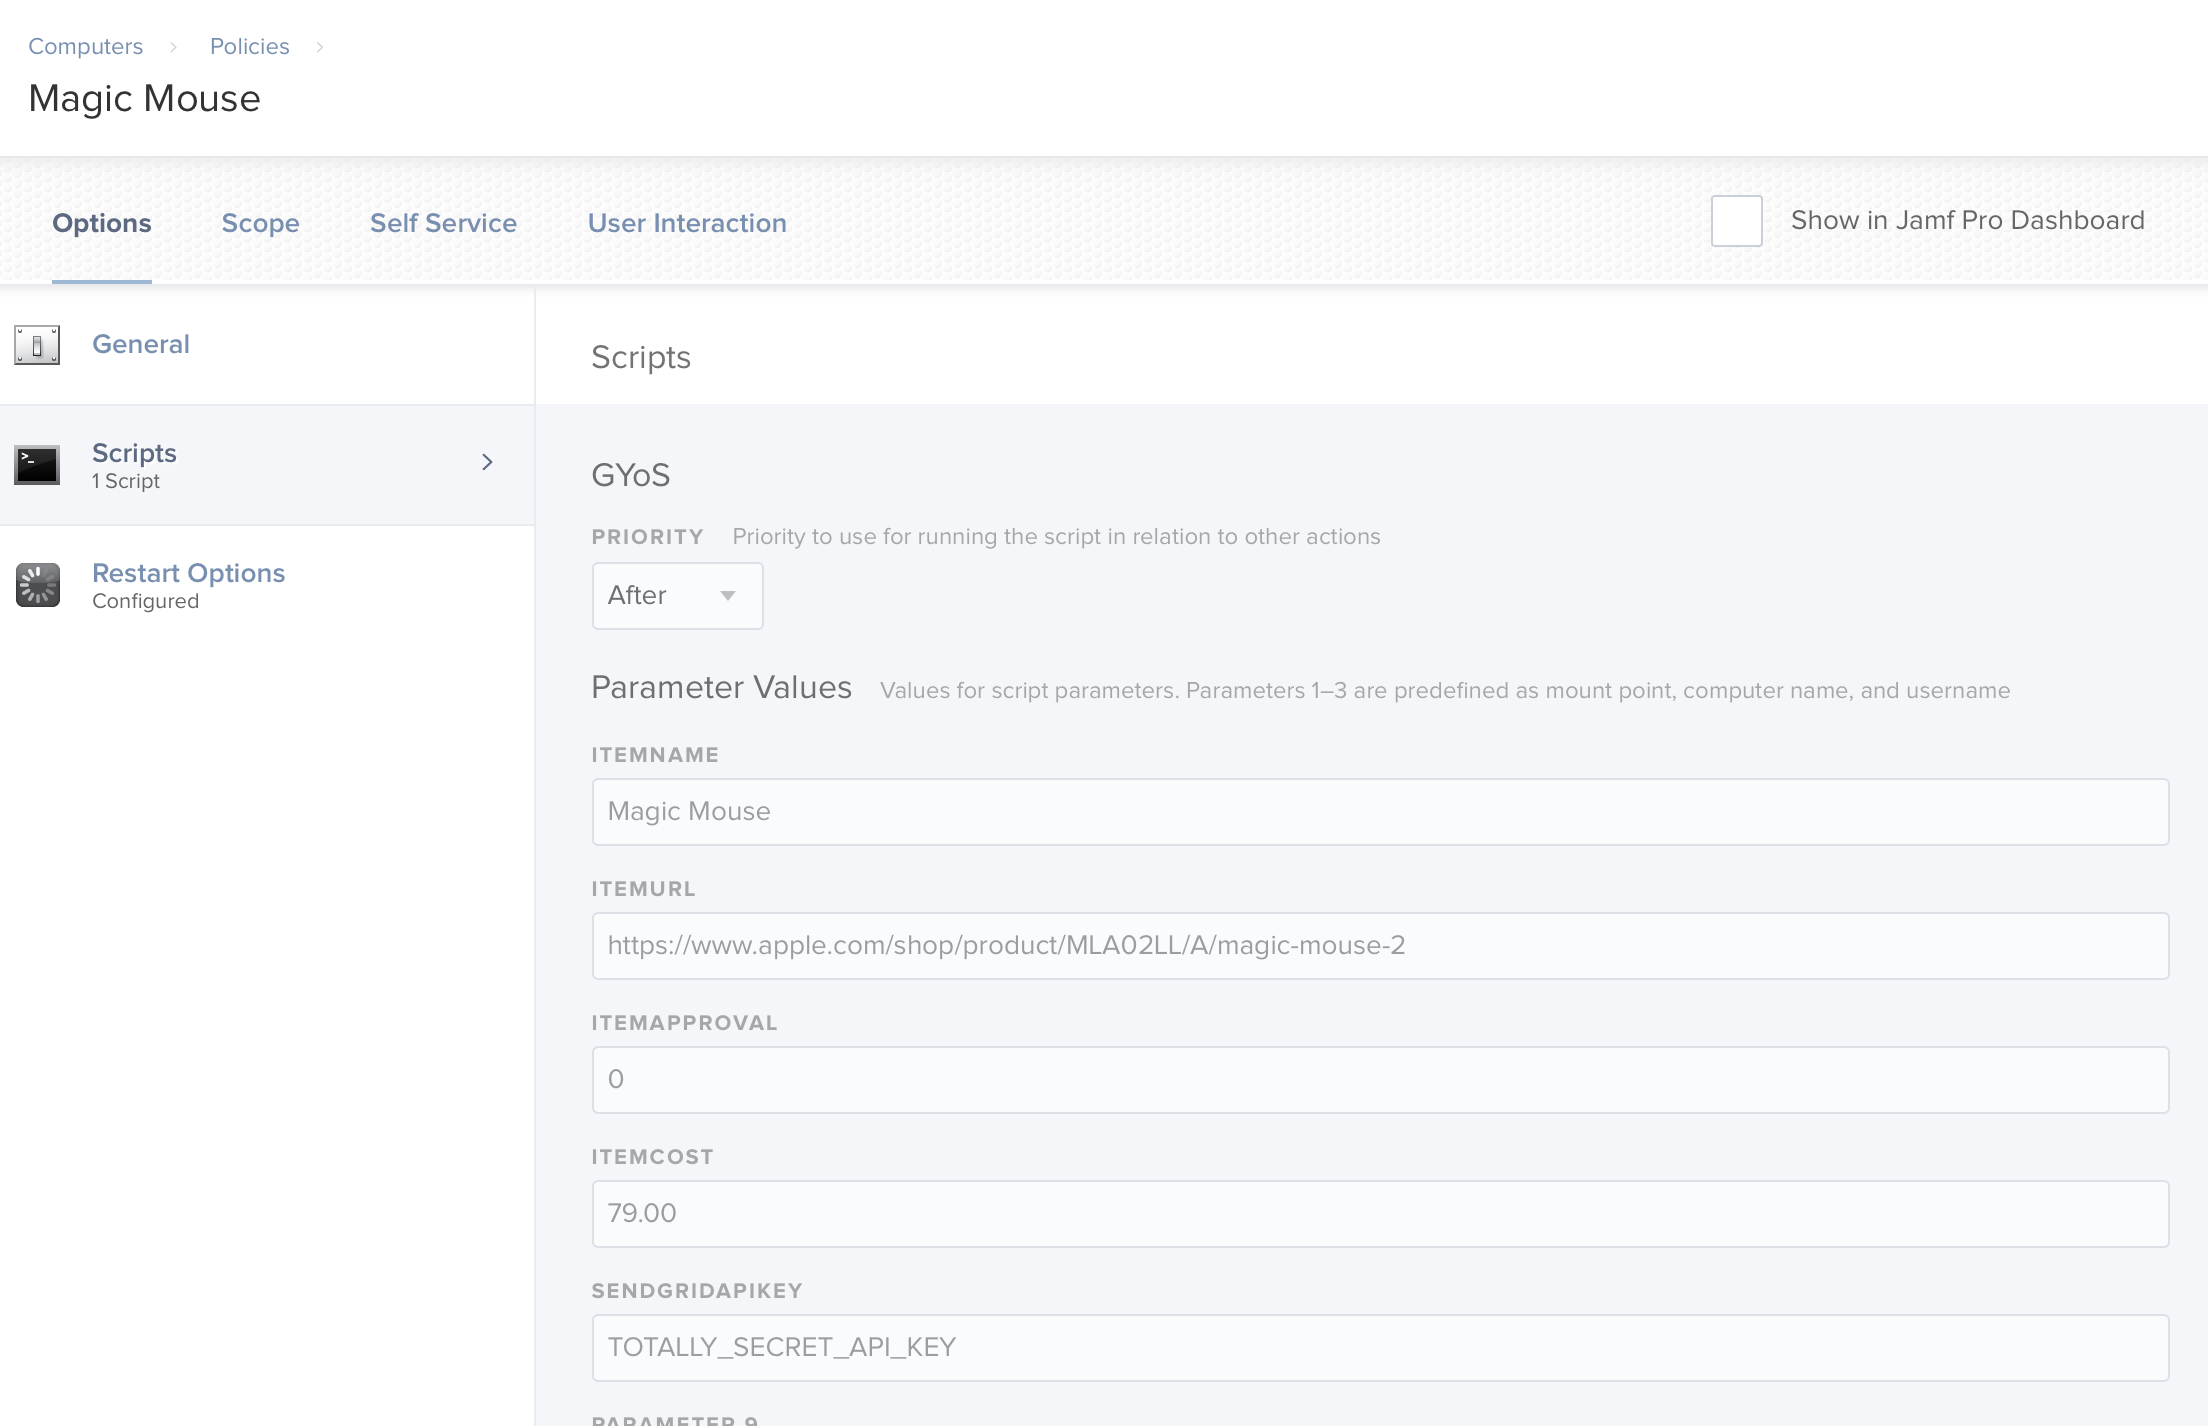Click the Restart Options panel icon

point(37,583)
